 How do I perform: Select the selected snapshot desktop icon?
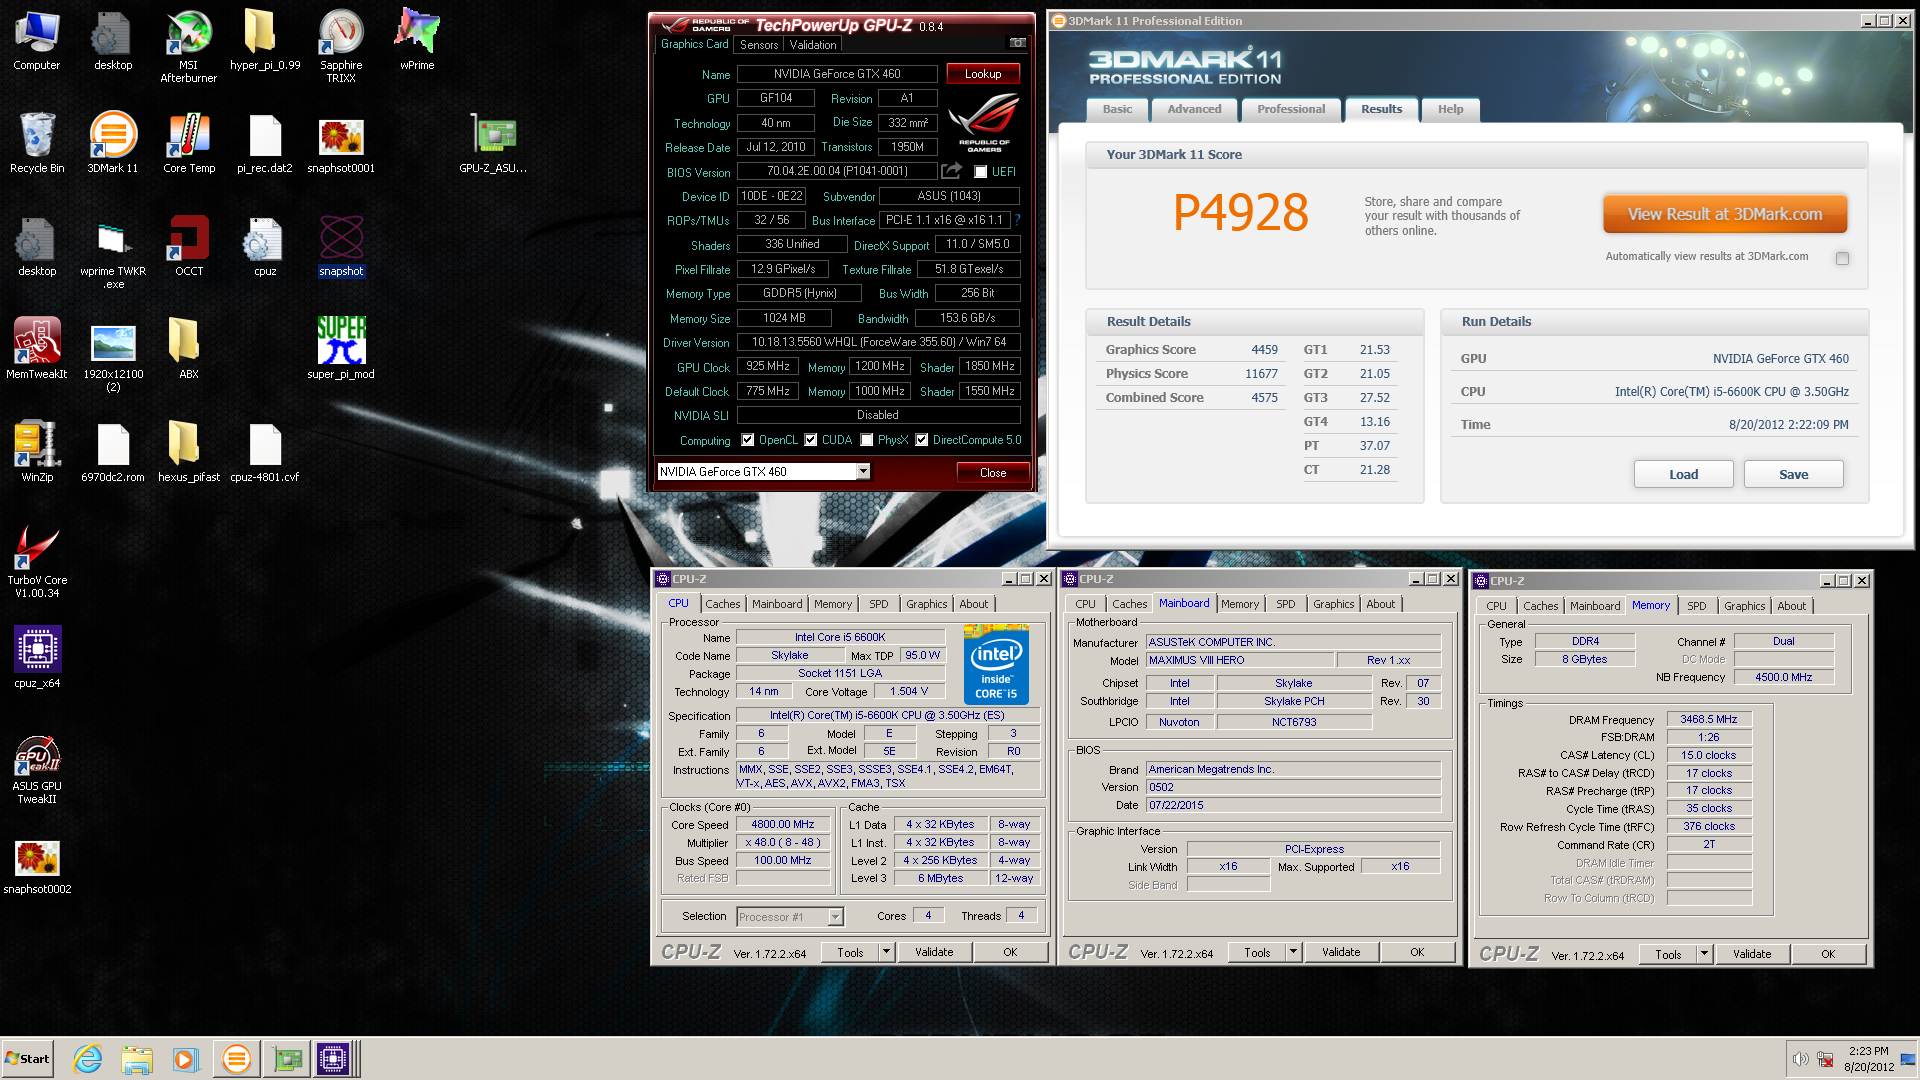click(x=341, y=246)
